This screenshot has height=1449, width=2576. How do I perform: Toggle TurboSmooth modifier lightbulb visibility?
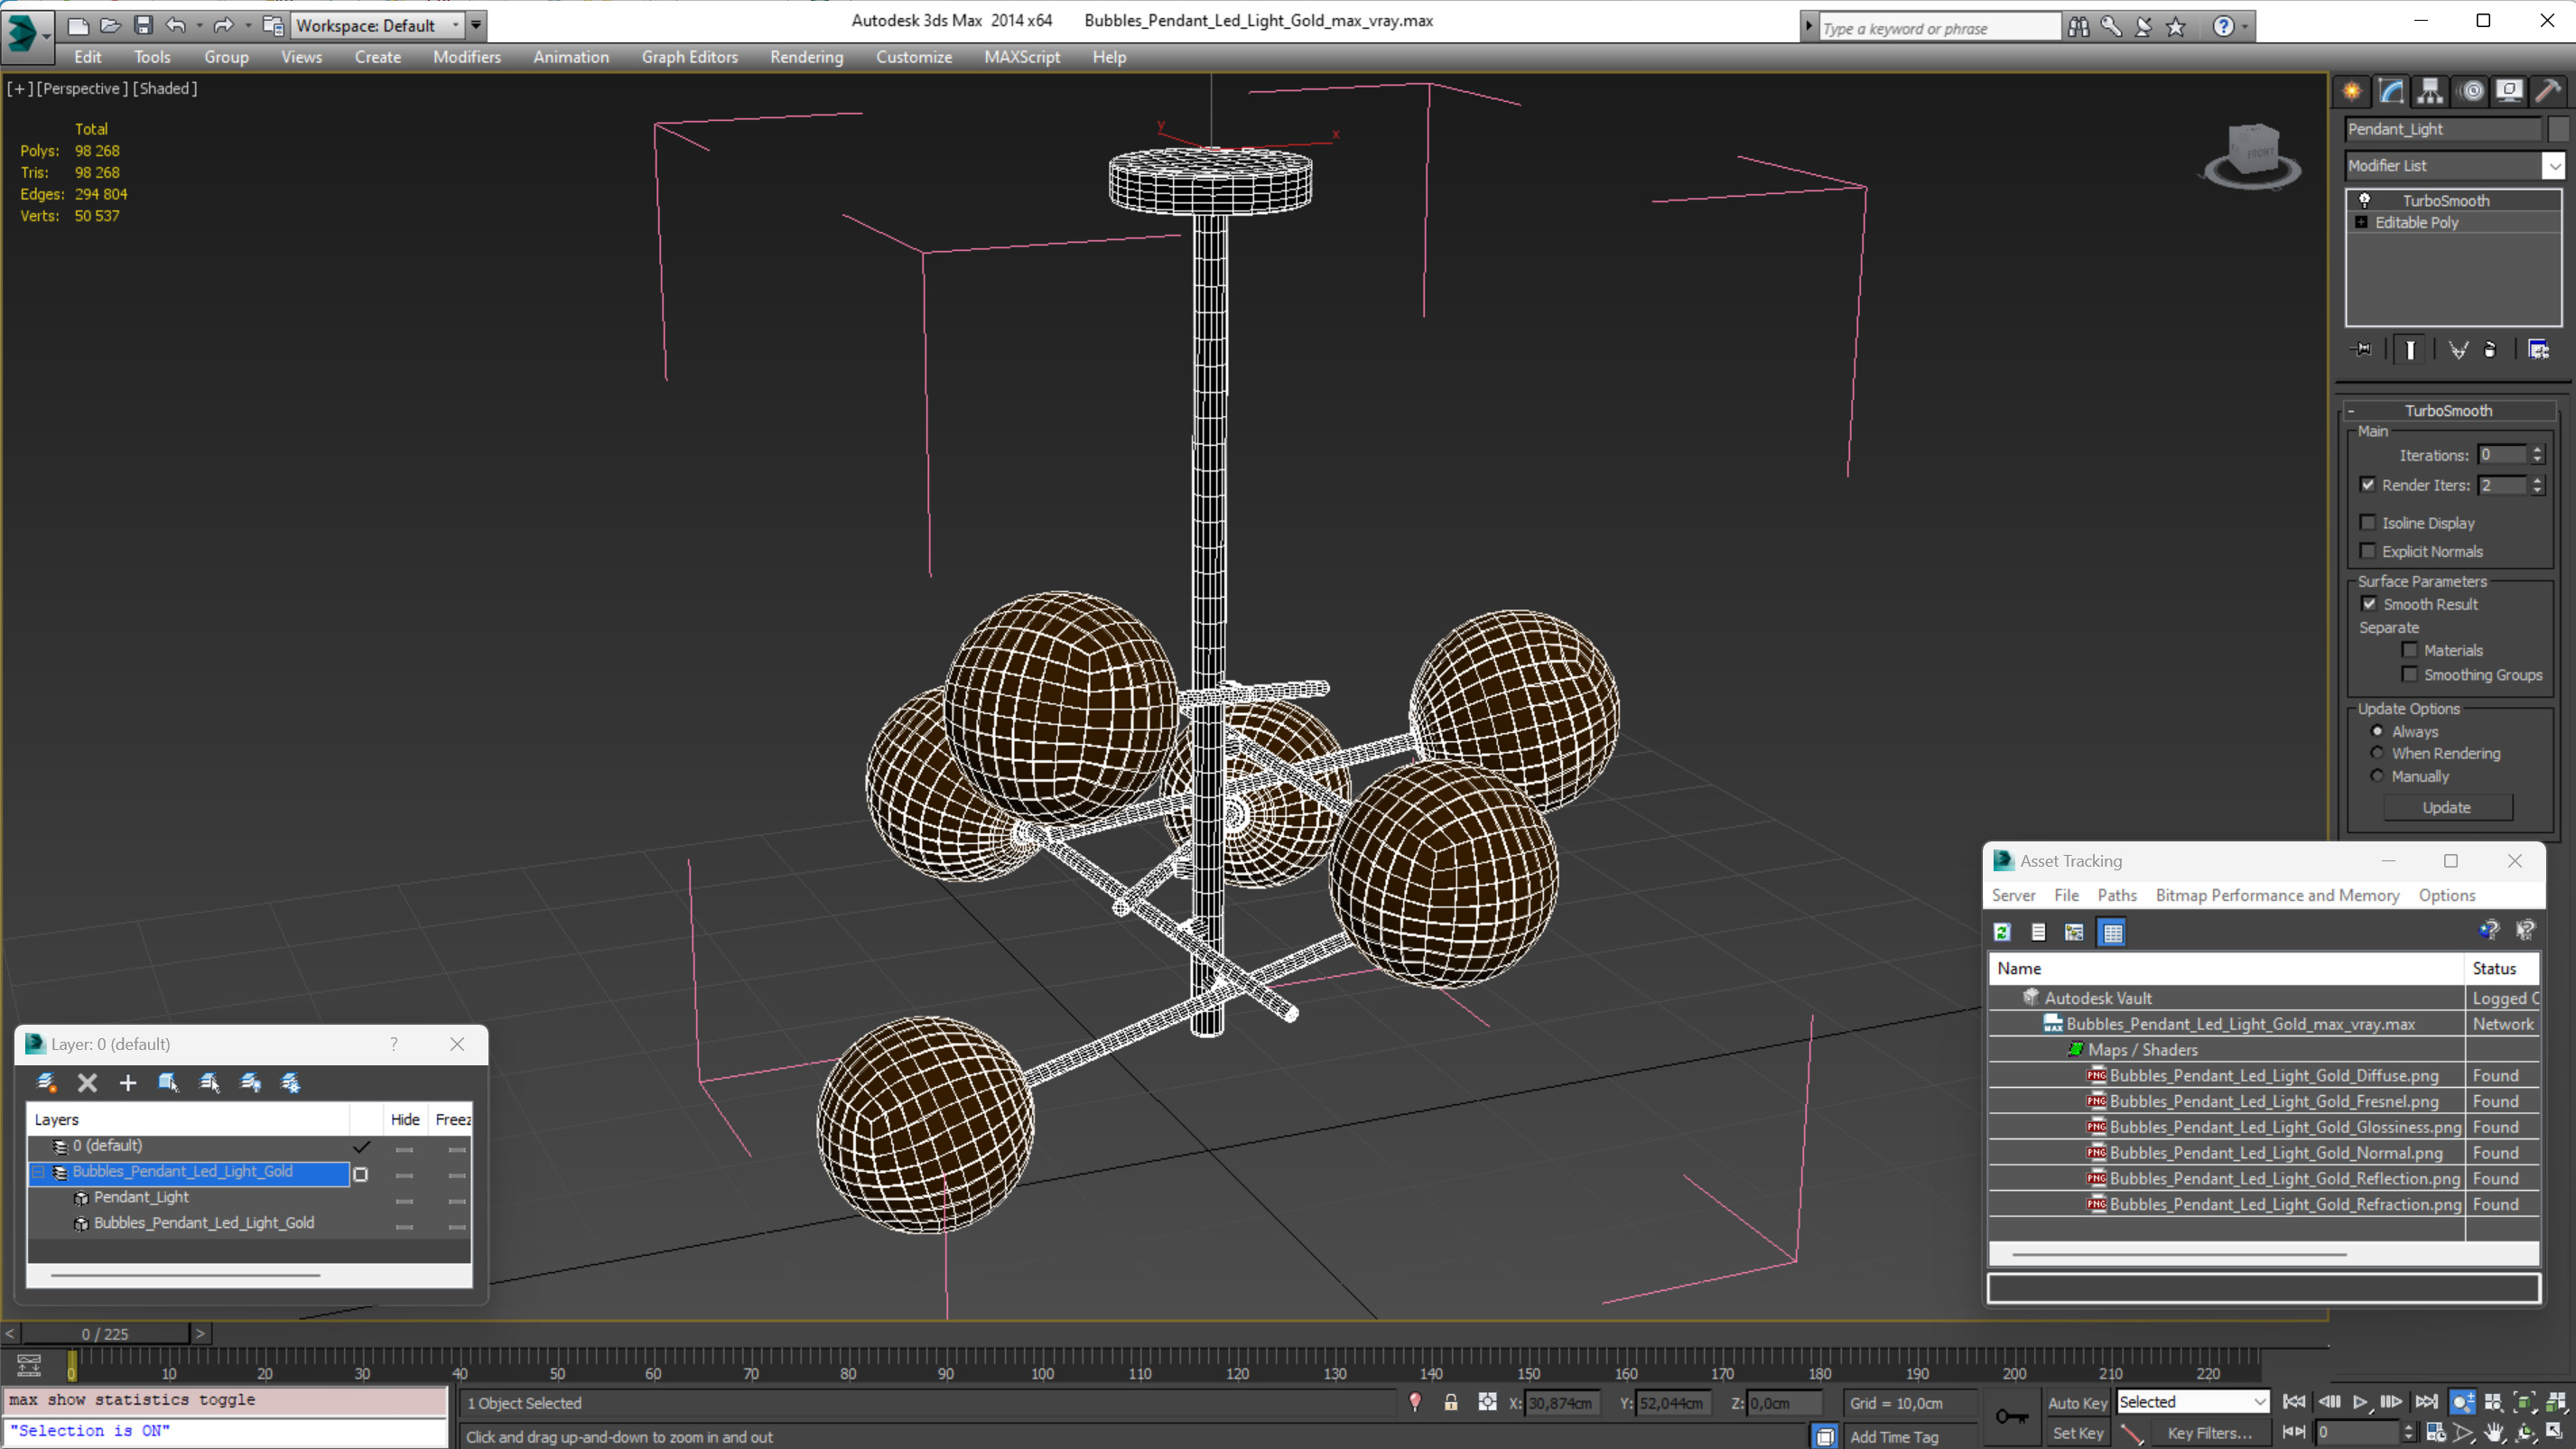pos(2365,200)
